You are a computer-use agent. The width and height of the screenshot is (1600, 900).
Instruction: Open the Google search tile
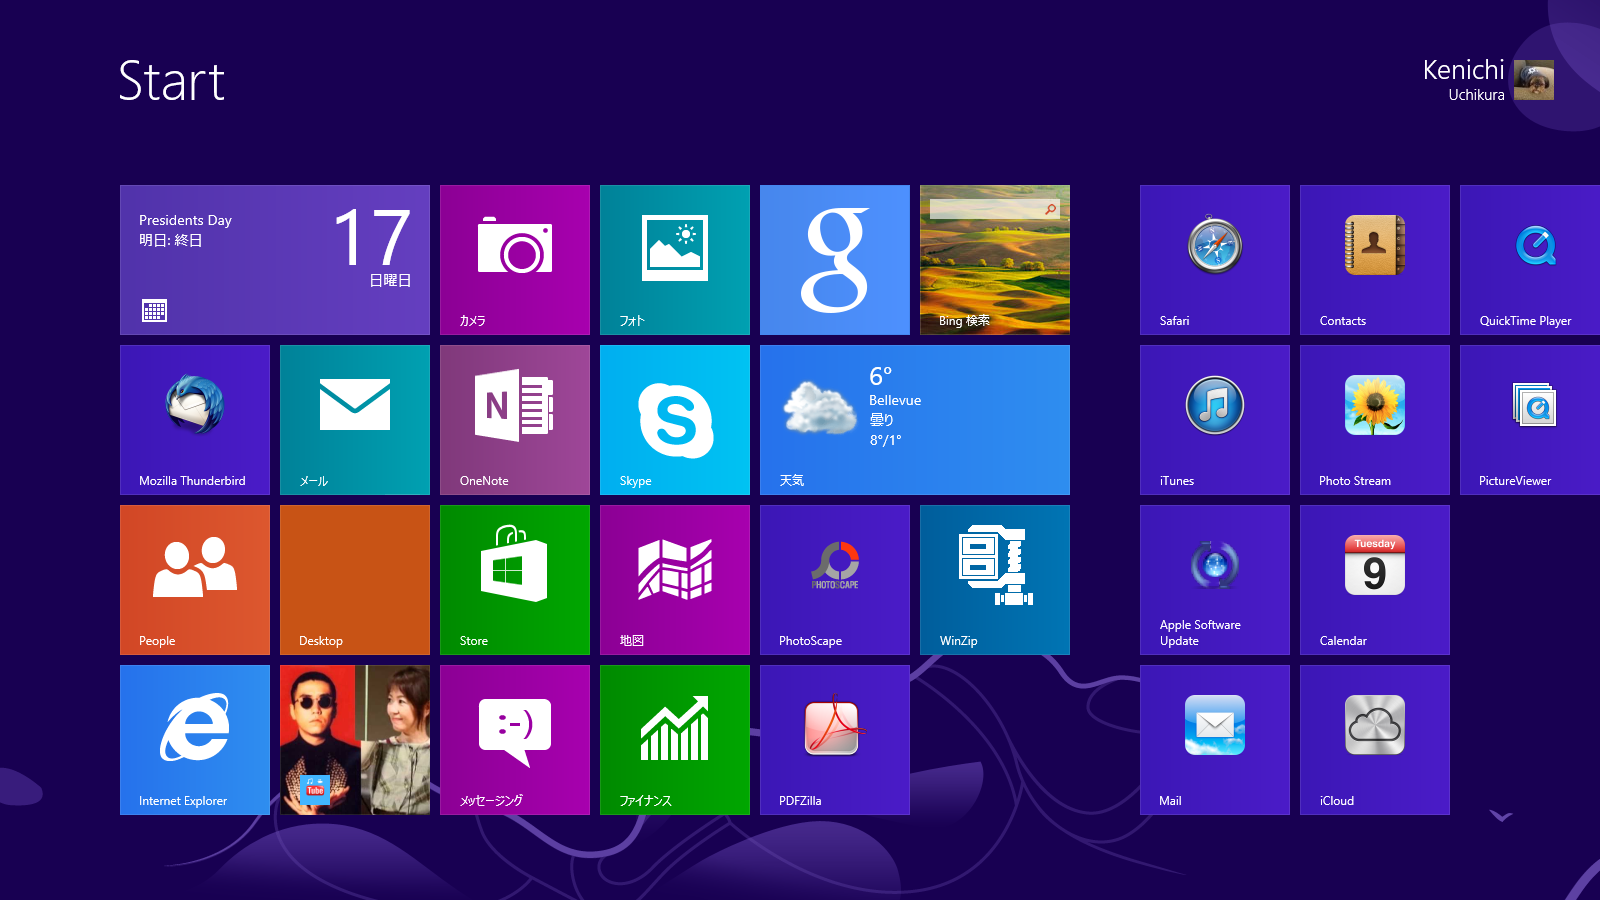835,260
